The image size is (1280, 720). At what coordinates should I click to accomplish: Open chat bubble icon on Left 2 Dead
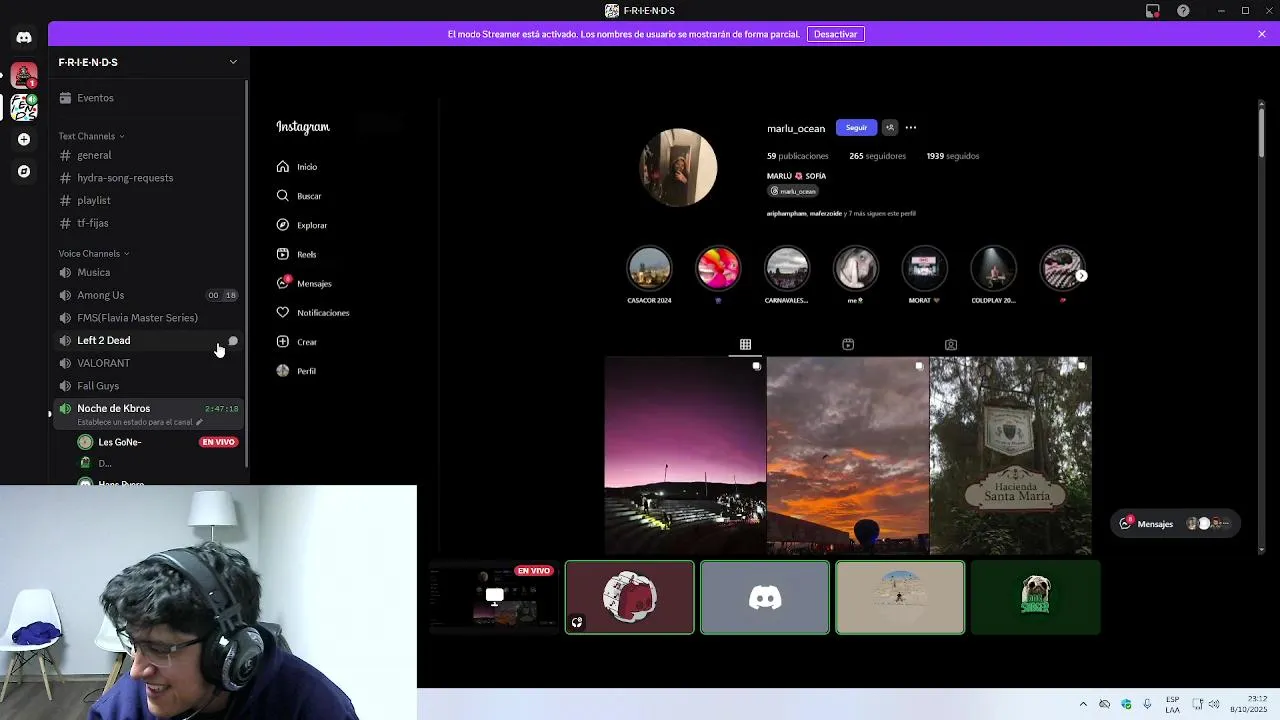point(233,341)
